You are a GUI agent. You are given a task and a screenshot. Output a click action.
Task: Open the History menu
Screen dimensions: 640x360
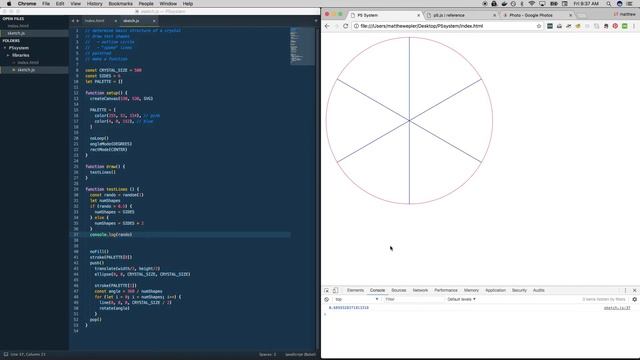coord(94,4)
